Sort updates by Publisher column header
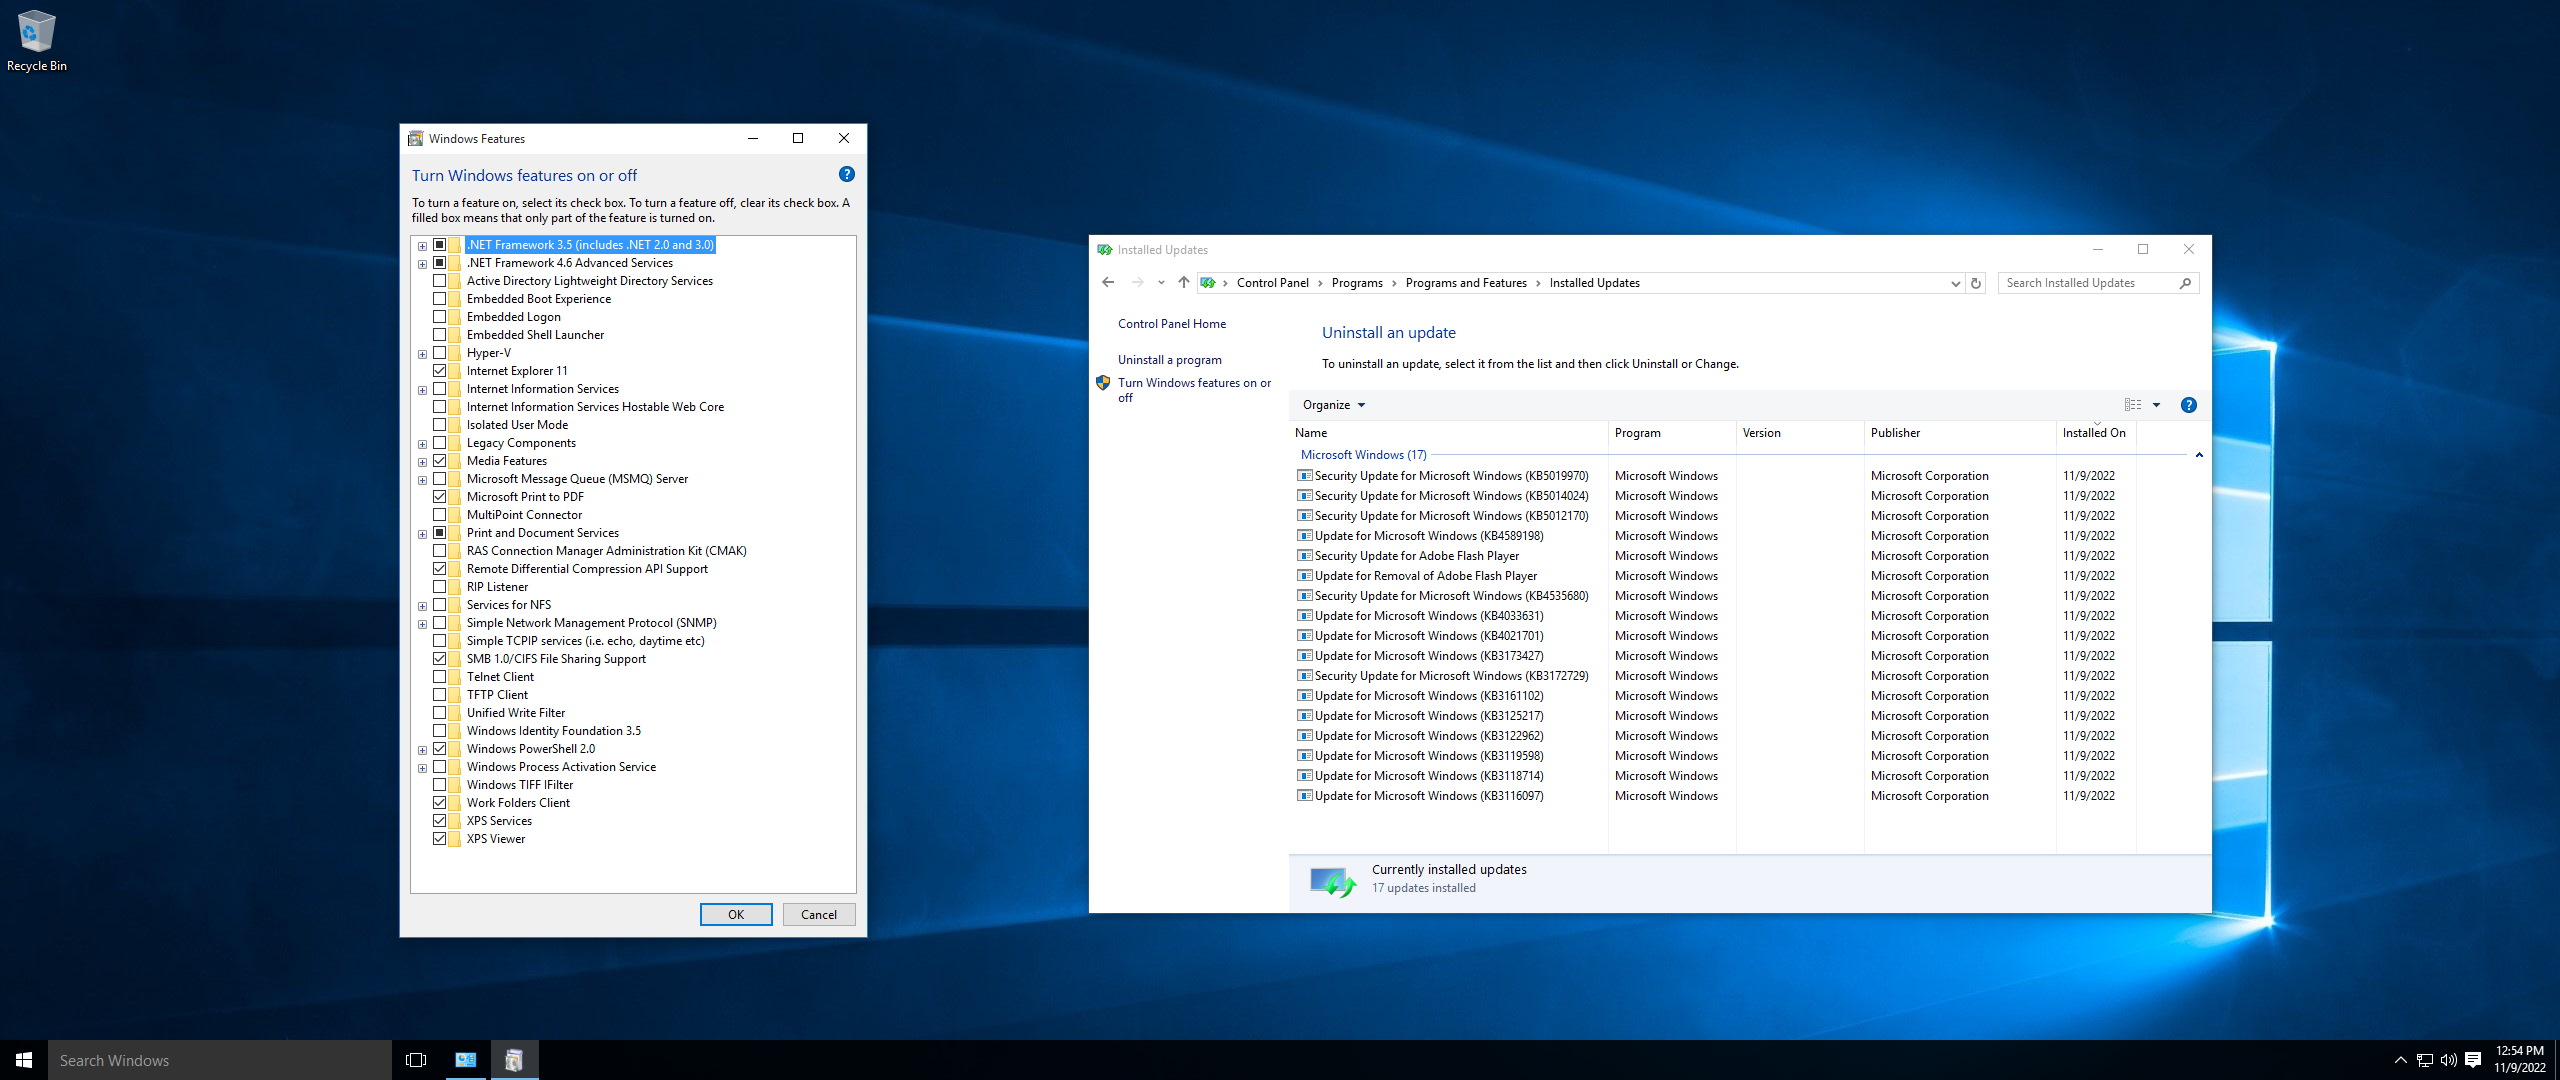Image resolution: width=2560 pixels, height=1080 pixels. coord(1960,433)
